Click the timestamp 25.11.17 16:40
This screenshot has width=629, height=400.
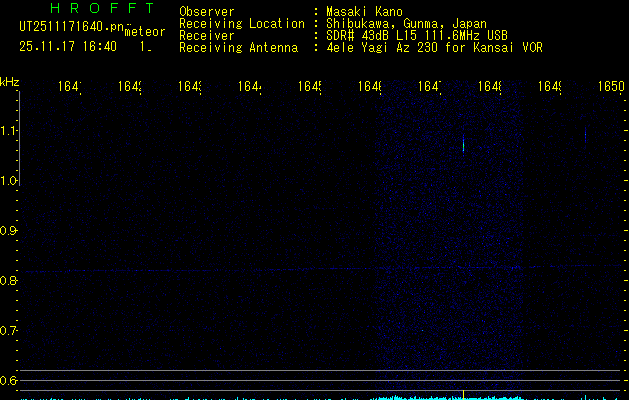coord(68,46)
